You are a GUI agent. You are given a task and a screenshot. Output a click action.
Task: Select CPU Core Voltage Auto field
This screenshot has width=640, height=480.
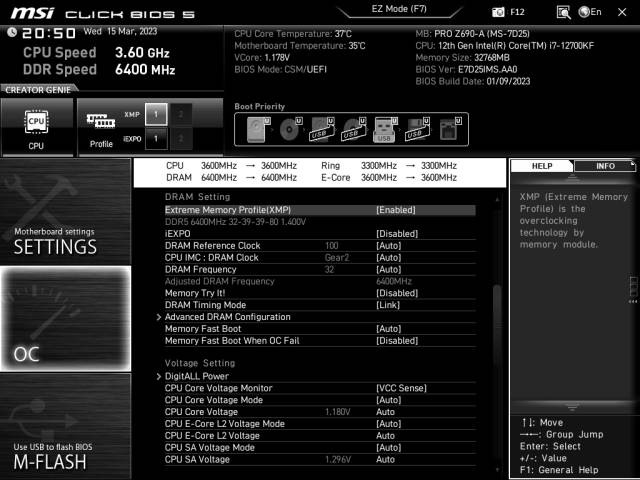click(385, 411)
